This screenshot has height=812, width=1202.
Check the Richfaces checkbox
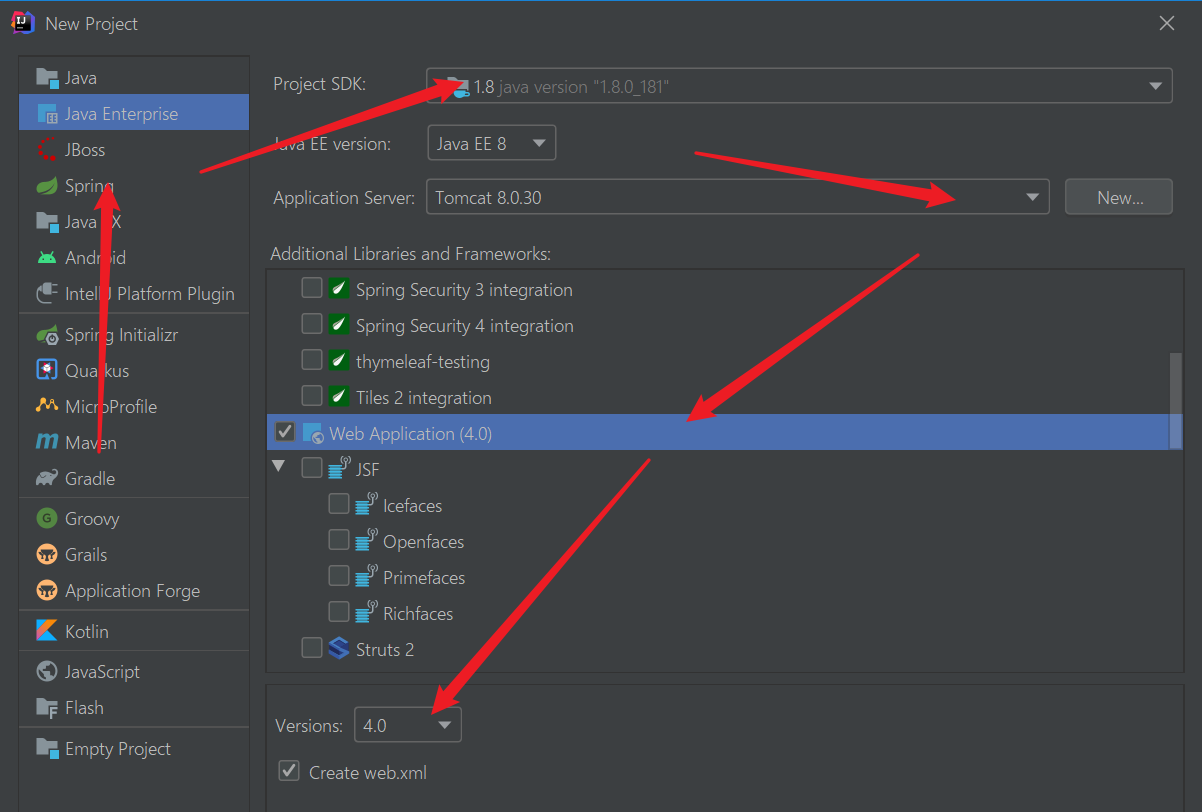click(339, 612)
